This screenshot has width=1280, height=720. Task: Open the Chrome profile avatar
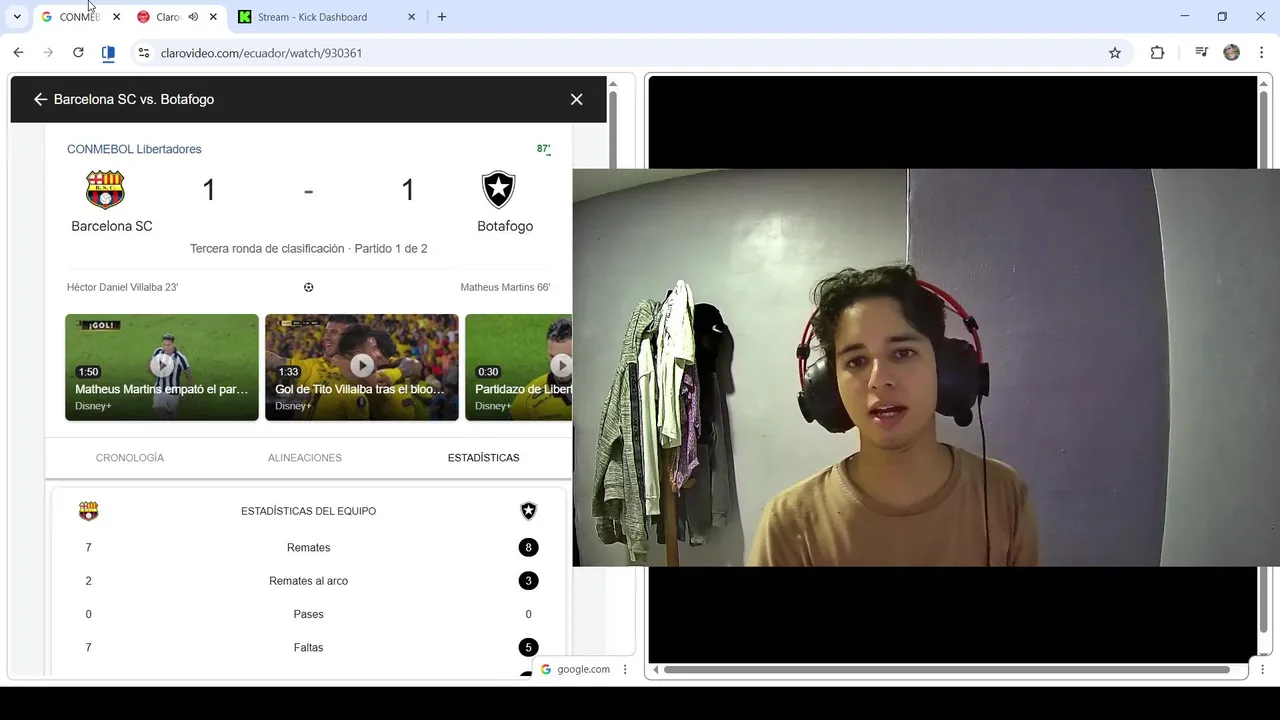click(1232, 53)
